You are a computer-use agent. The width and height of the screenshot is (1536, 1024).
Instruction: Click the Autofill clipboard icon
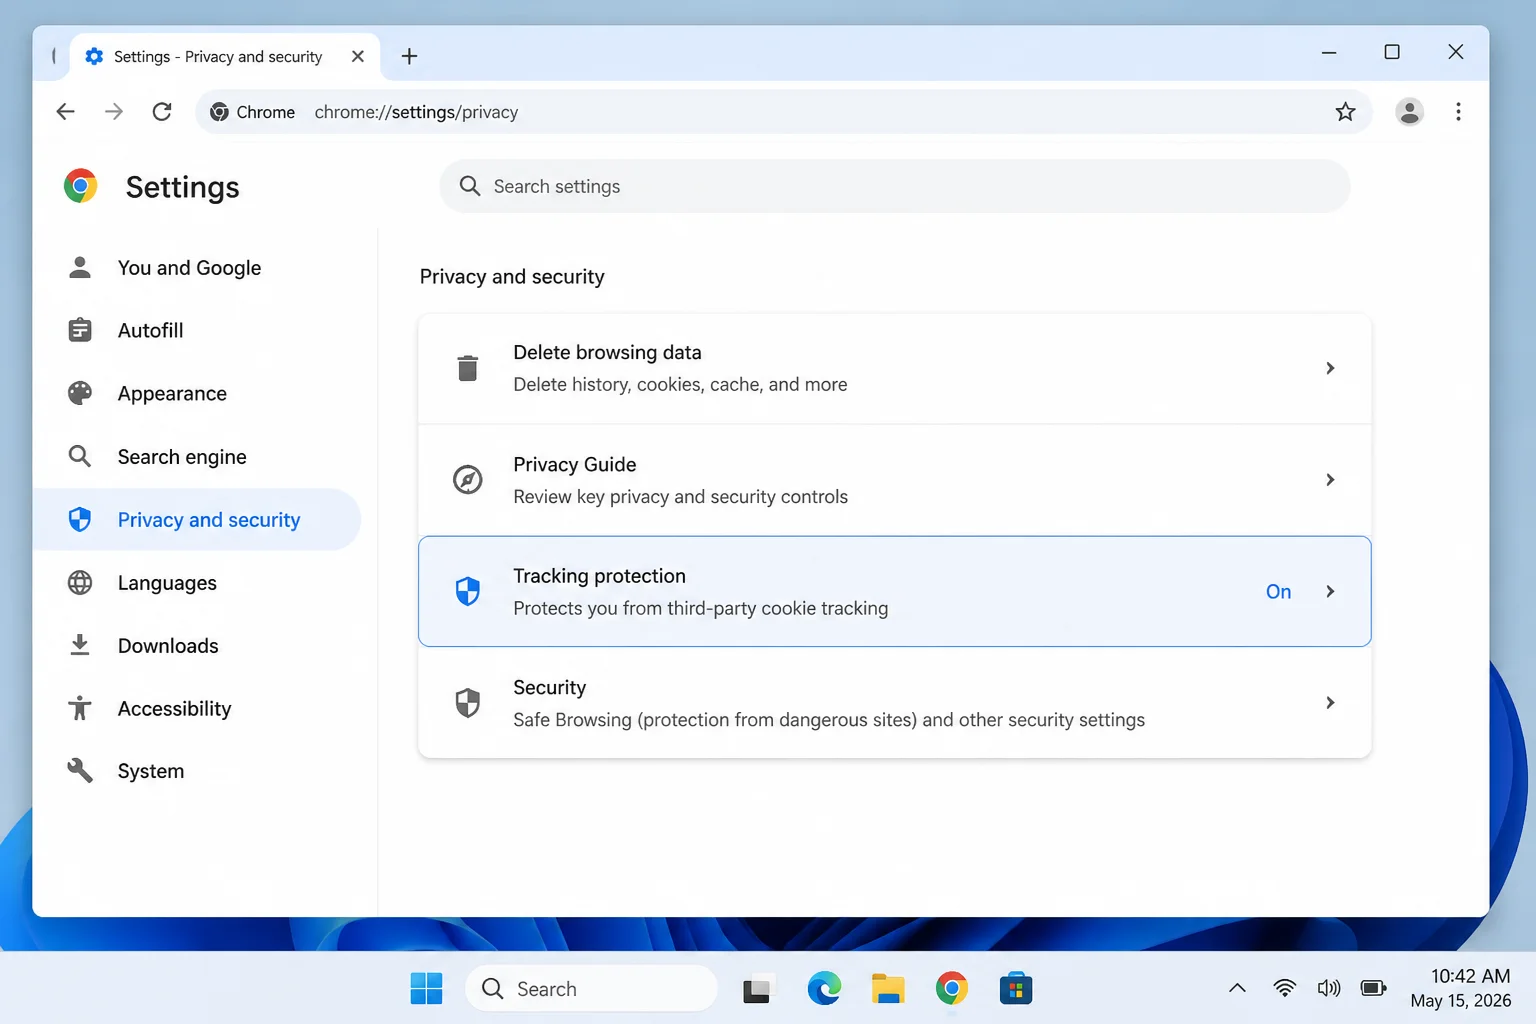(80, 330)
